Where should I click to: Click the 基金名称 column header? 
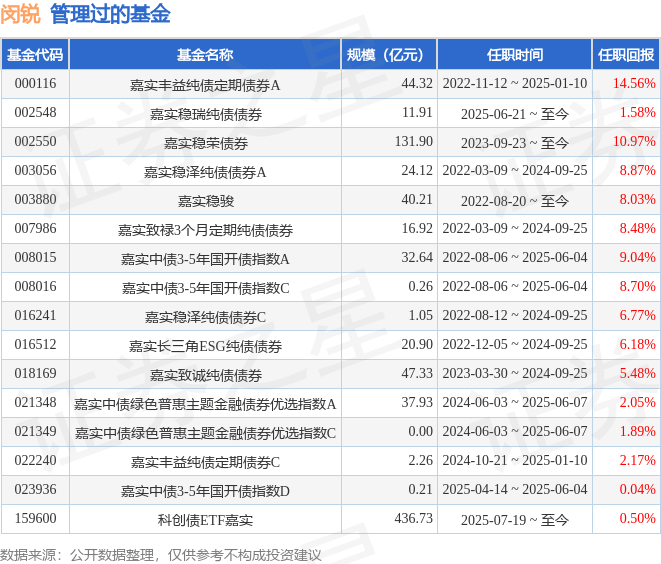pyautogui.click(x=205, y=55)
